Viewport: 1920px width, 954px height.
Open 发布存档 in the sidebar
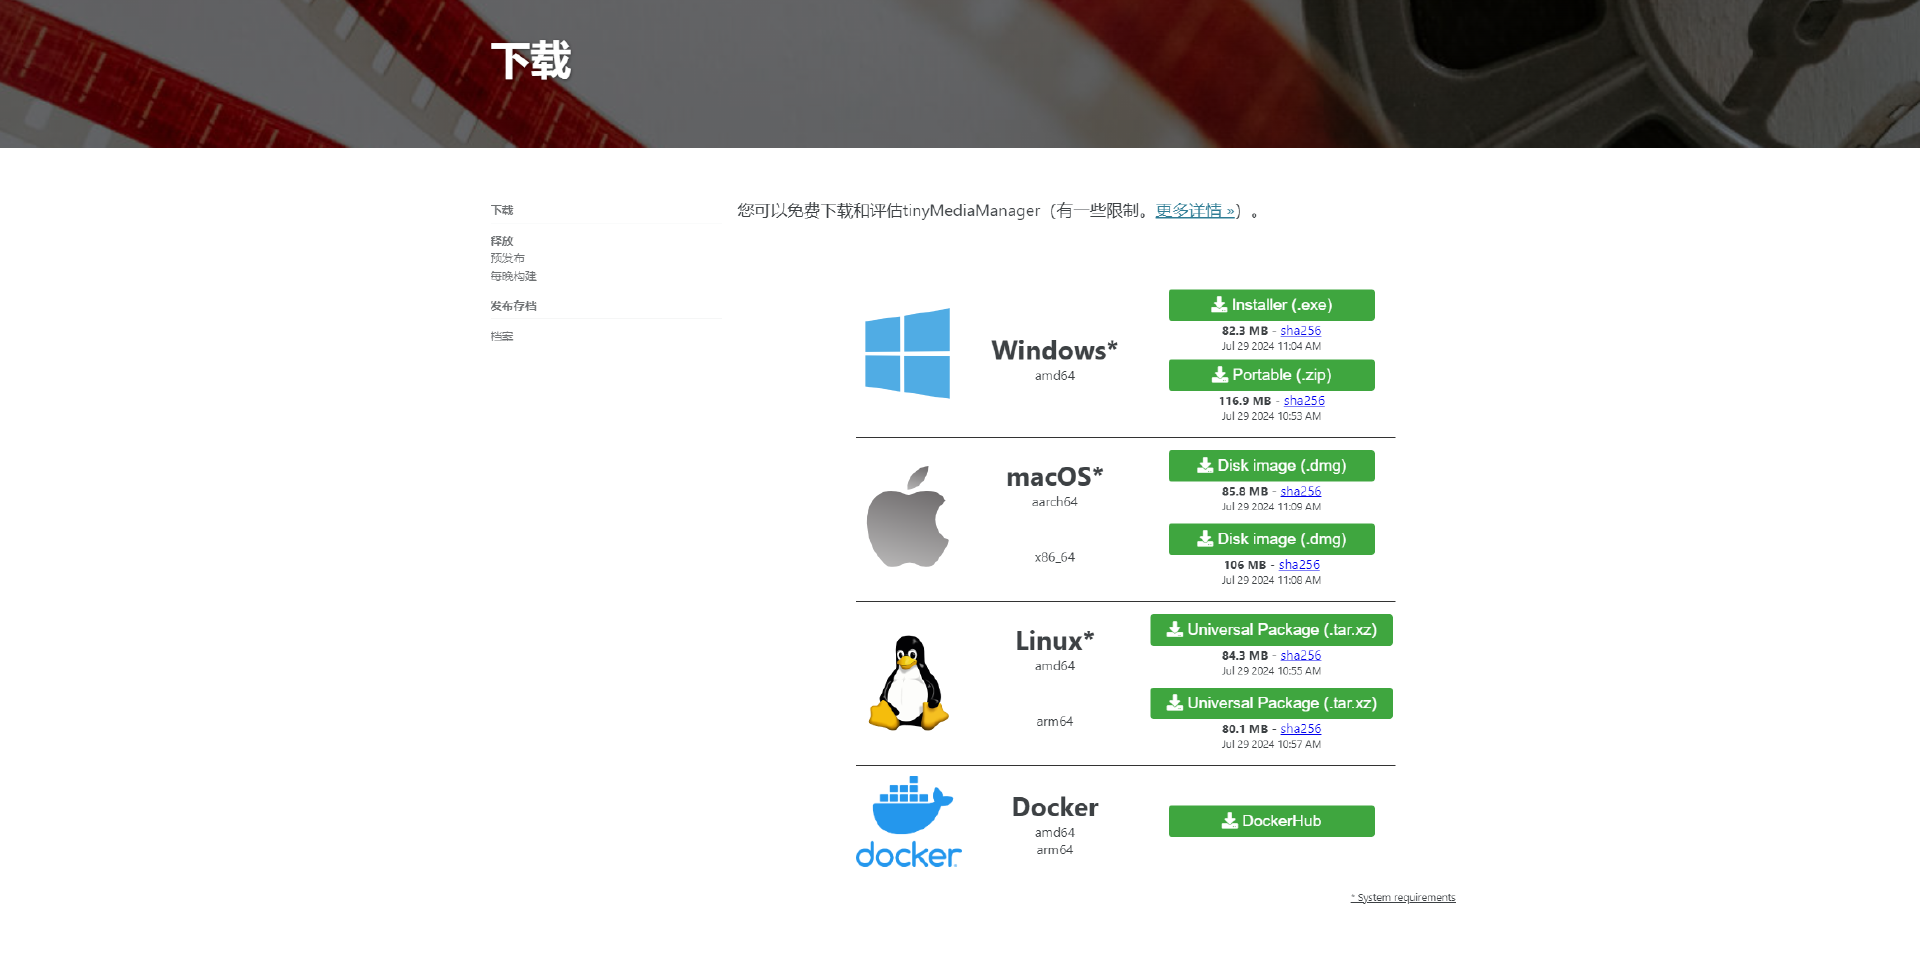point(513,306)
